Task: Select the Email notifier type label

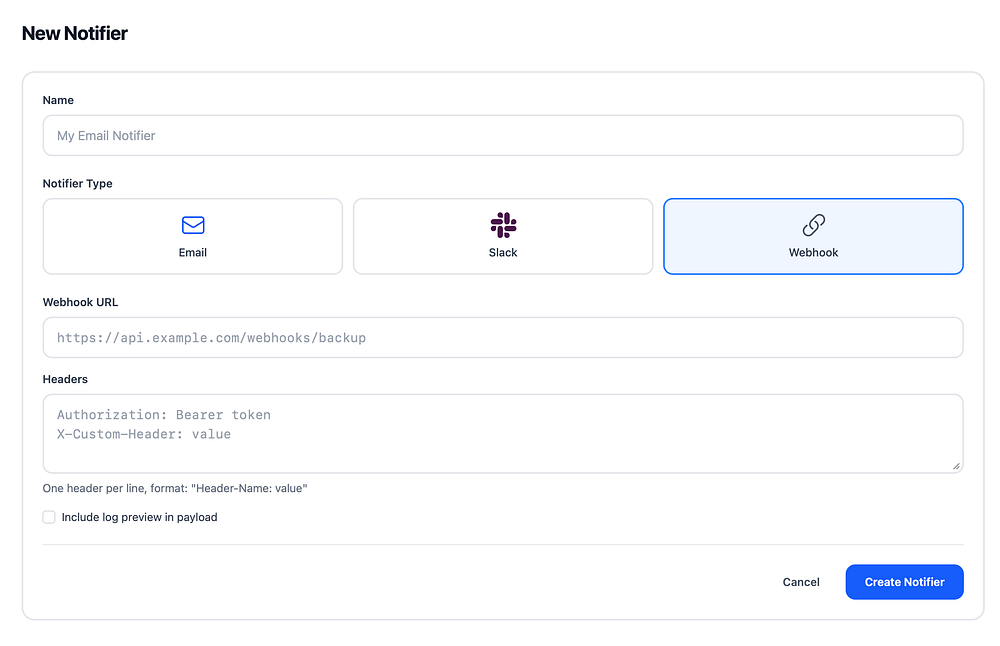Action: (193, 253)
